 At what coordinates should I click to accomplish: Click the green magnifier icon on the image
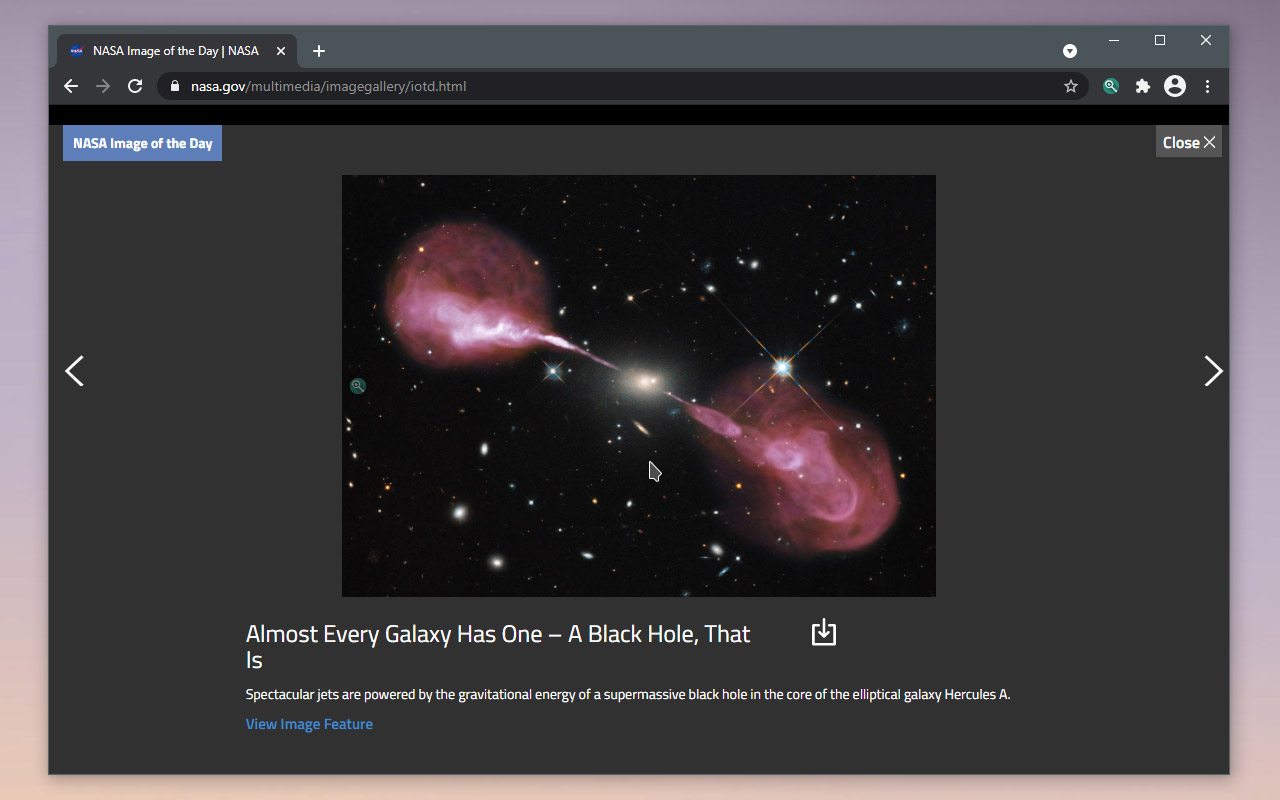click(x=358, y=386)
